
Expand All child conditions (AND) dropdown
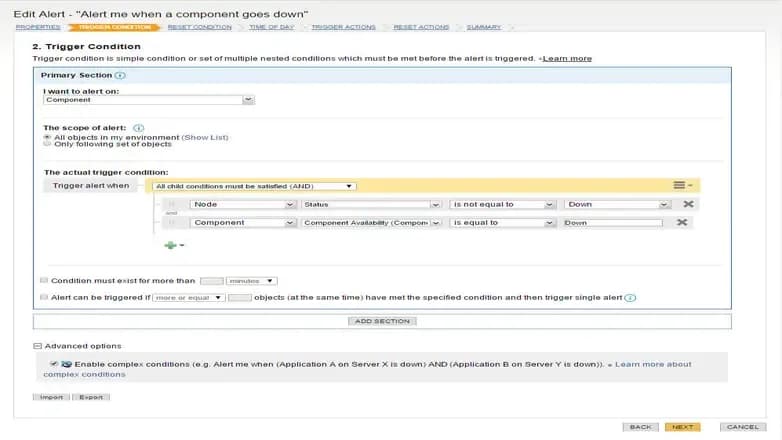tap(254, 186)
